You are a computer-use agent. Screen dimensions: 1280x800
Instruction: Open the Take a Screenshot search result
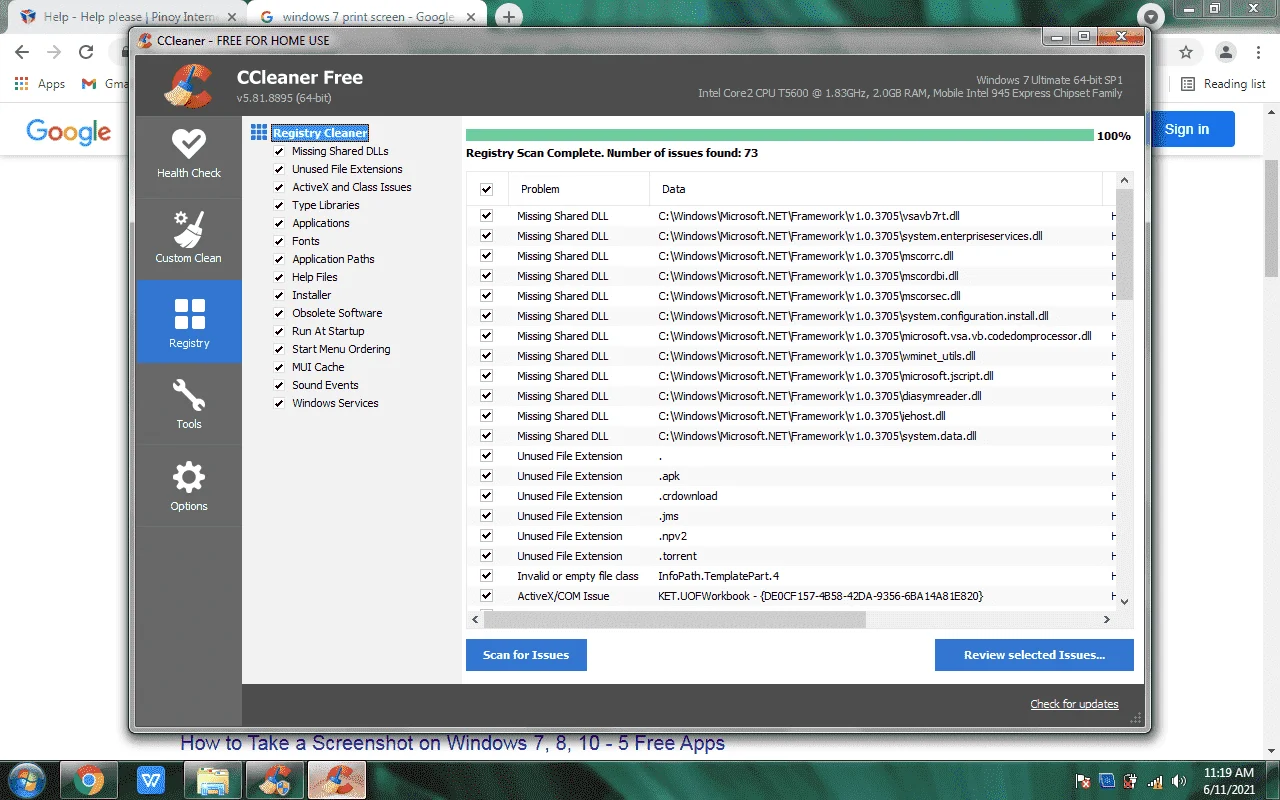[x=452, y=743]
